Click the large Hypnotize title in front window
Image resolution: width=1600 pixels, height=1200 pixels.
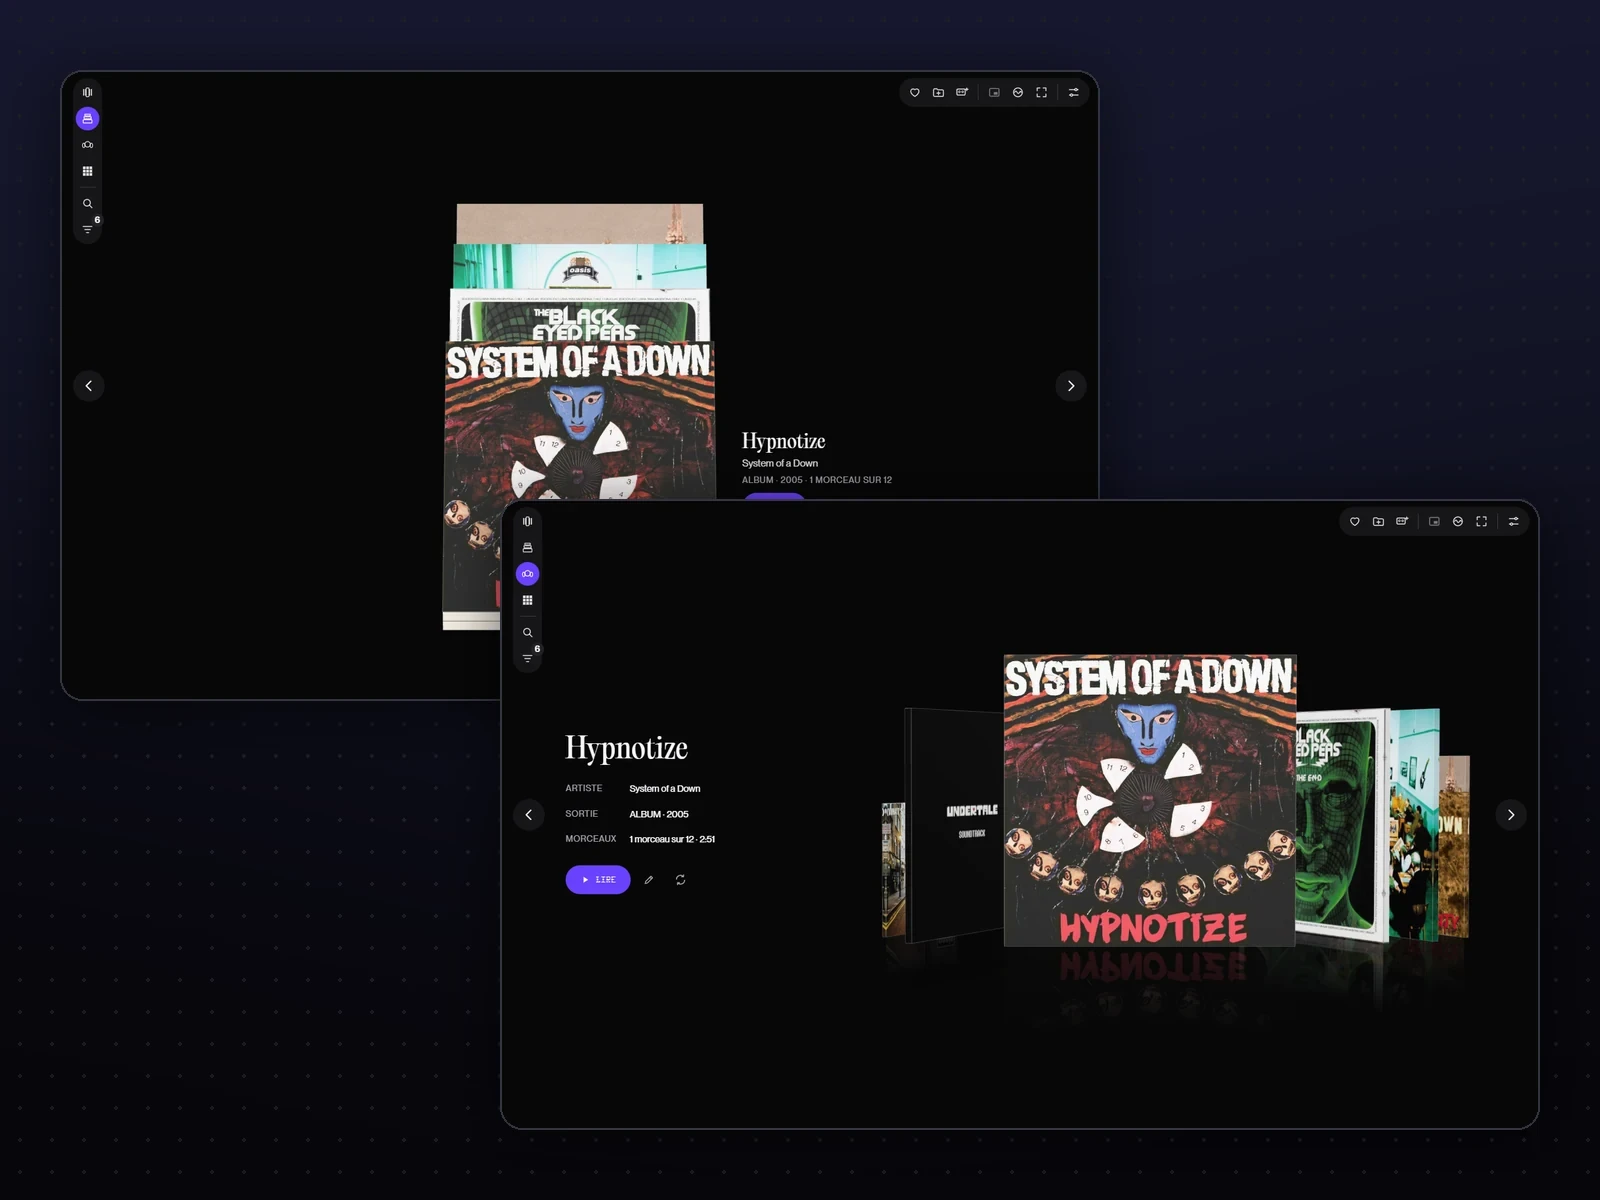pos(627,748)
